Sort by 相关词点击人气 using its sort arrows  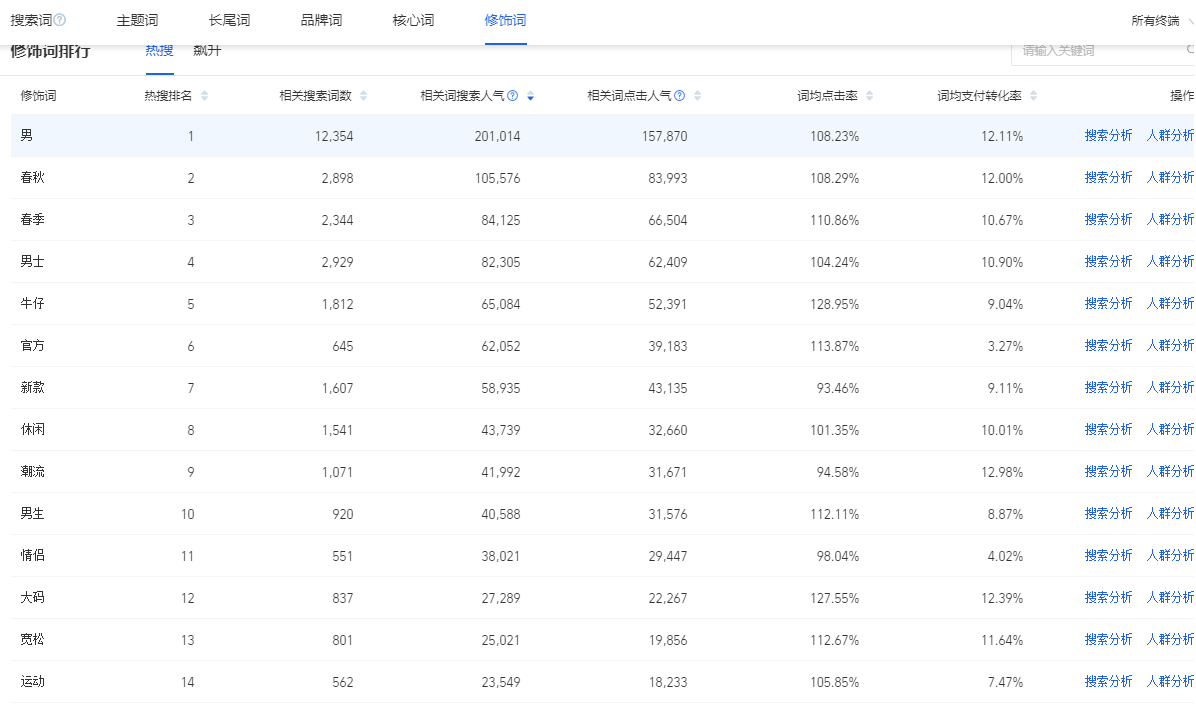[697, 96]
